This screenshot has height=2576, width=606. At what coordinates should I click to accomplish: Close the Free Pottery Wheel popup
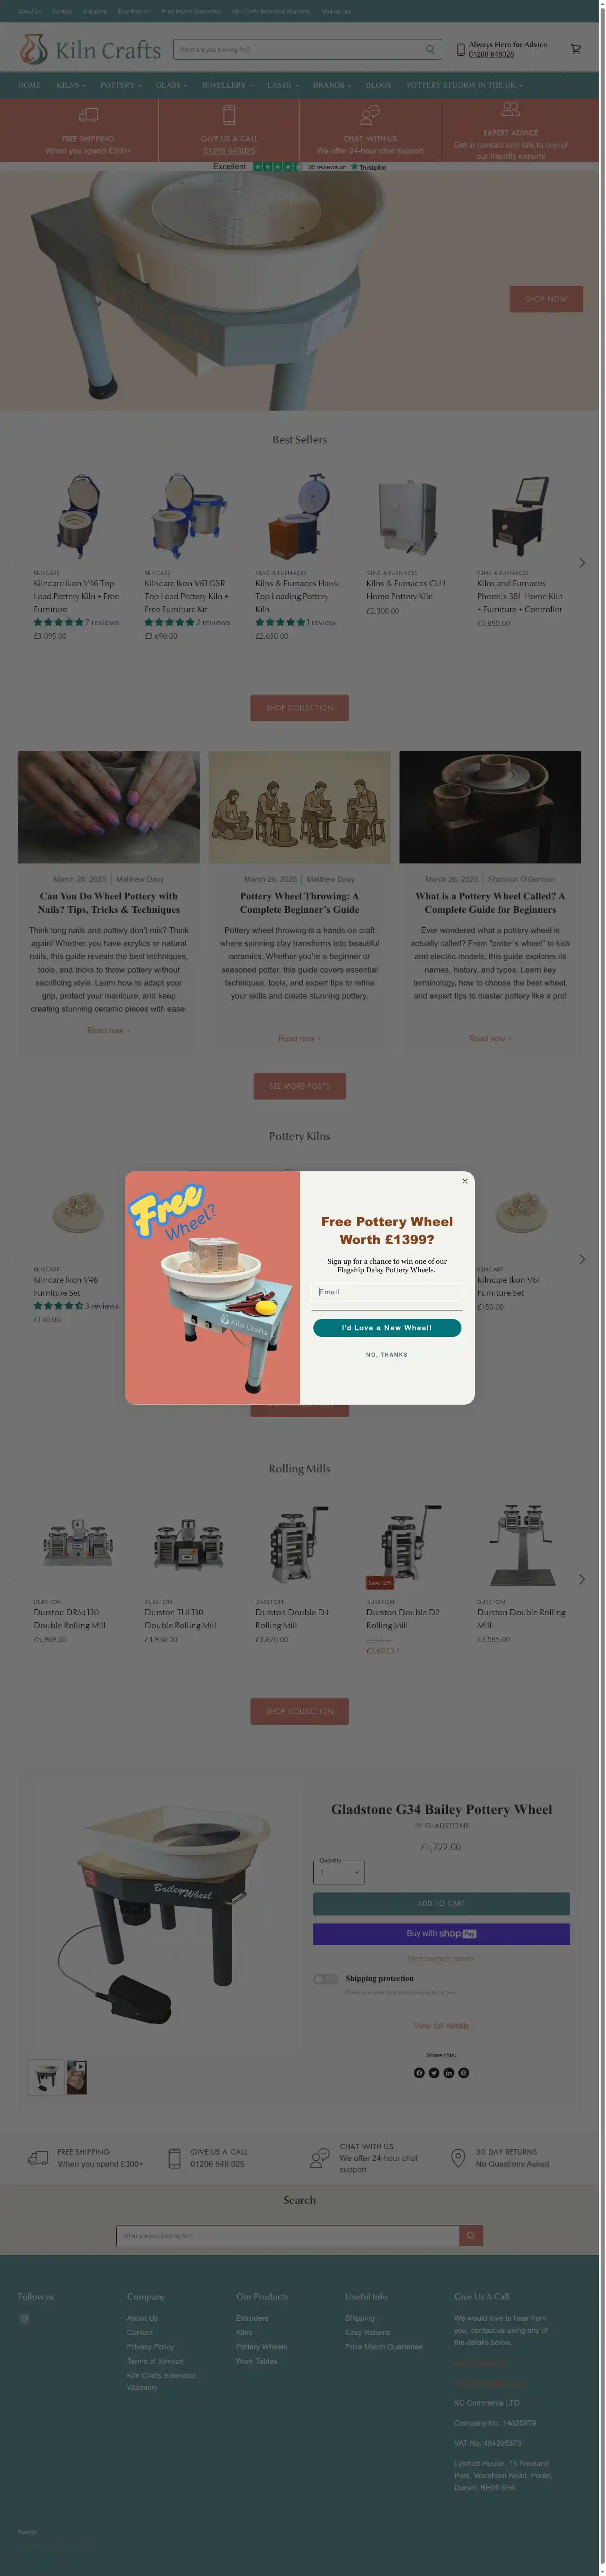point(464,1181)
